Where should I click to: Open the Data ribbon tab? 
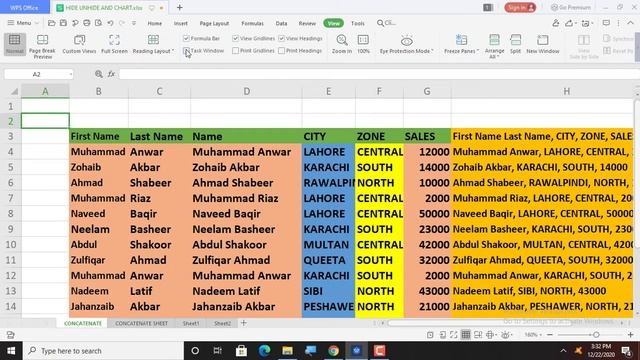point(281,23)
